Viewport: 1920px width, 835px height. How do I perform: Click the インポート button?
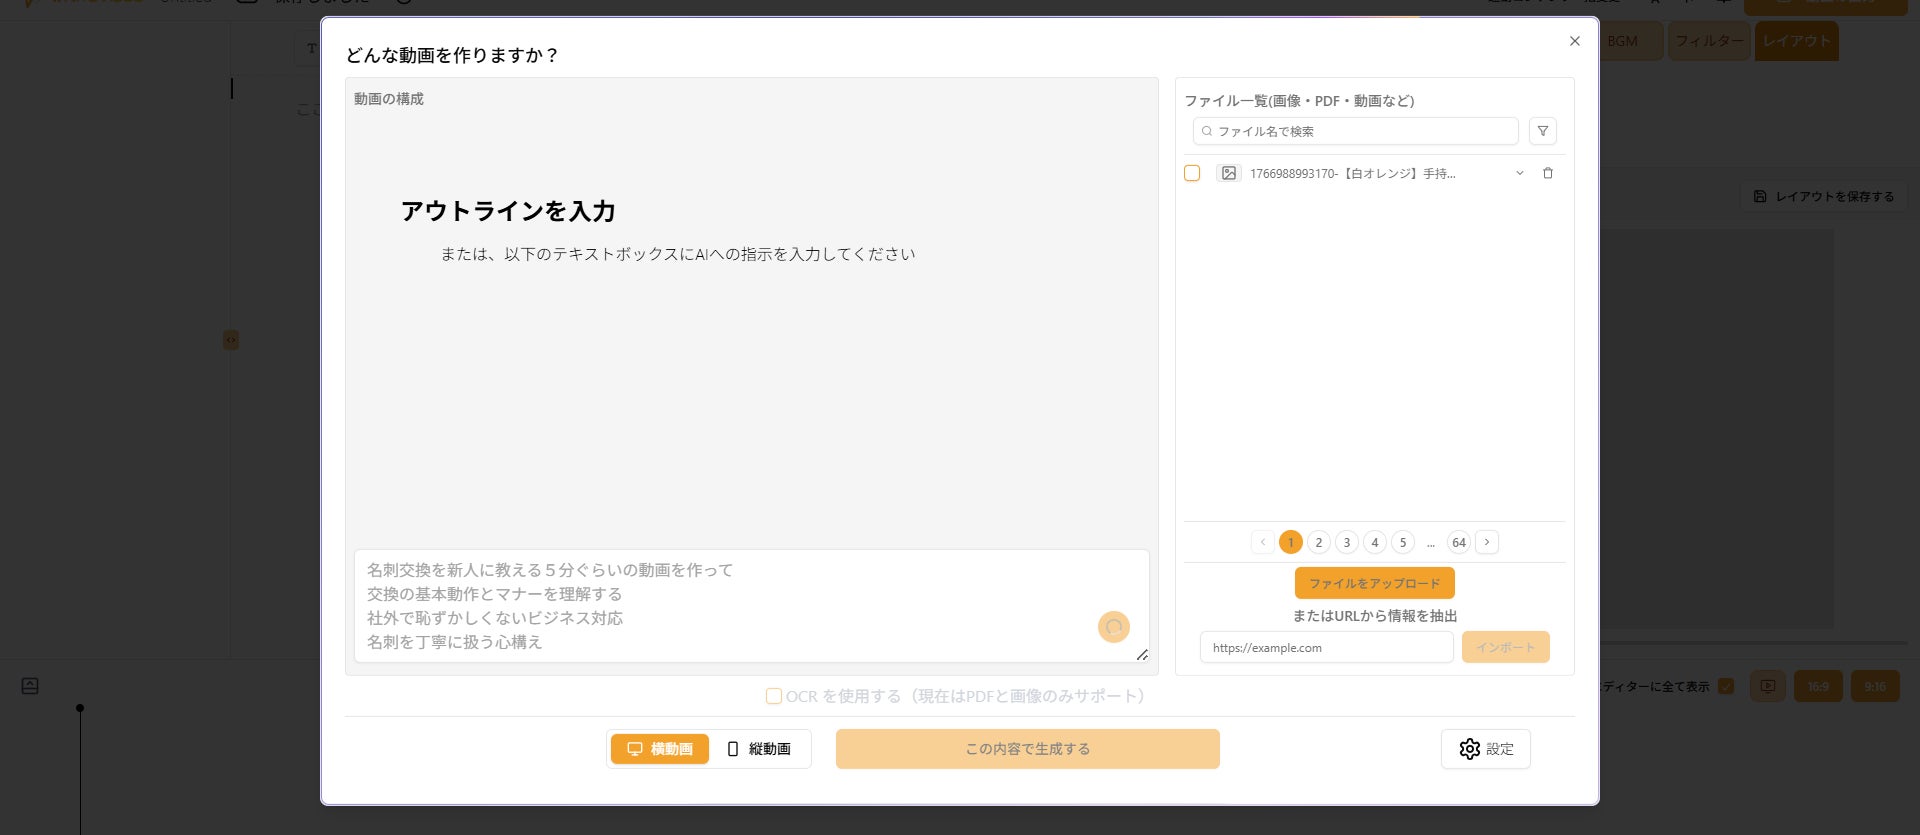(x=1506, y=647)
